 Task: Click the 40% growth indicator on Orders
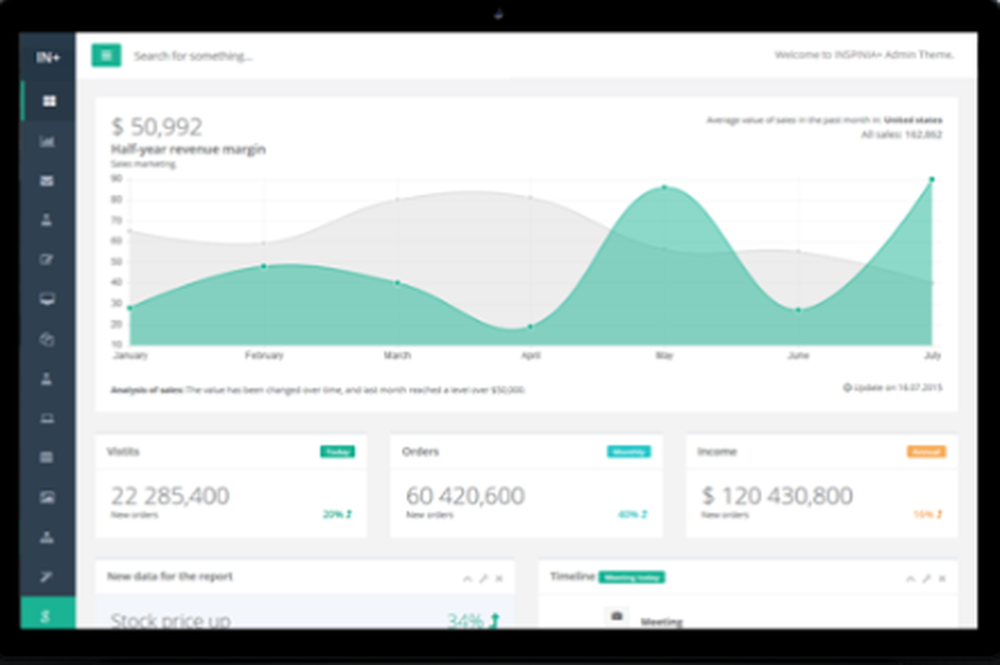pyautogui.click(x=632, y=514)
